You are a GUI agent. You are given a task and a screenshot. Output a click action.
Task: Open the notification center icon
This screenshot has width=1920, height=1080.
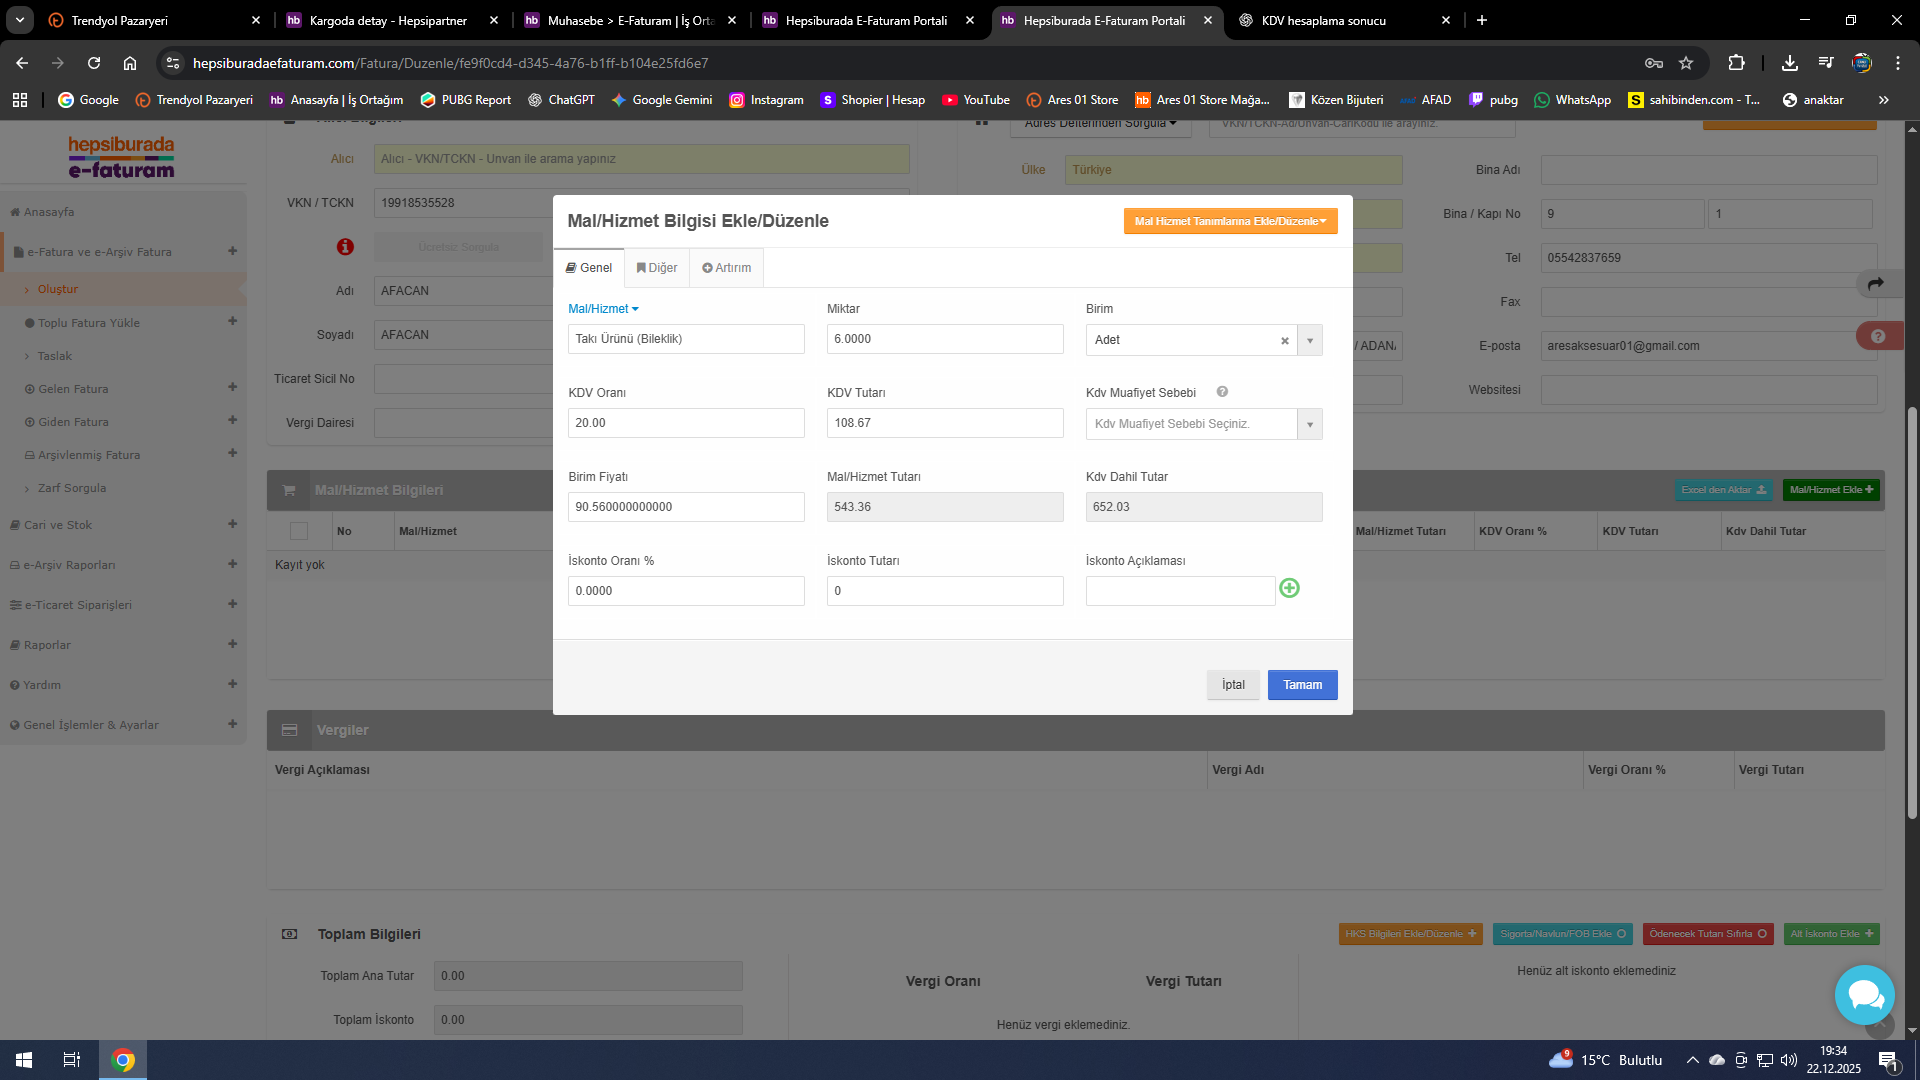[1888, 1060]
